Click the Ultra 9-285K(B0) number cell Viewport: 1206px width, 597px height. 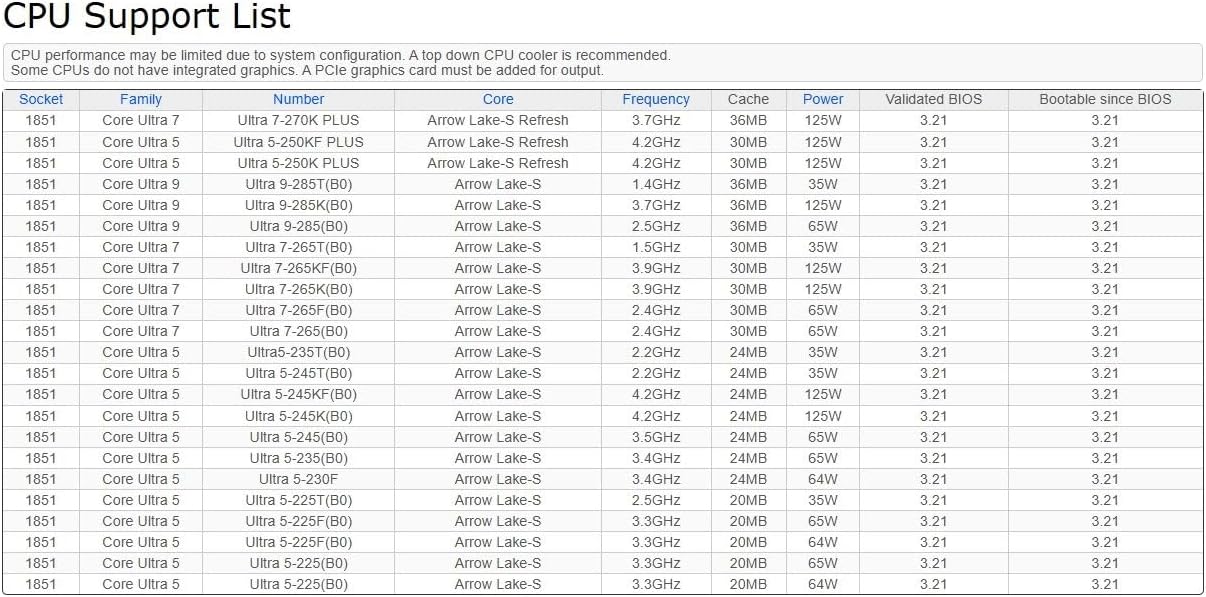pos(299,205)
